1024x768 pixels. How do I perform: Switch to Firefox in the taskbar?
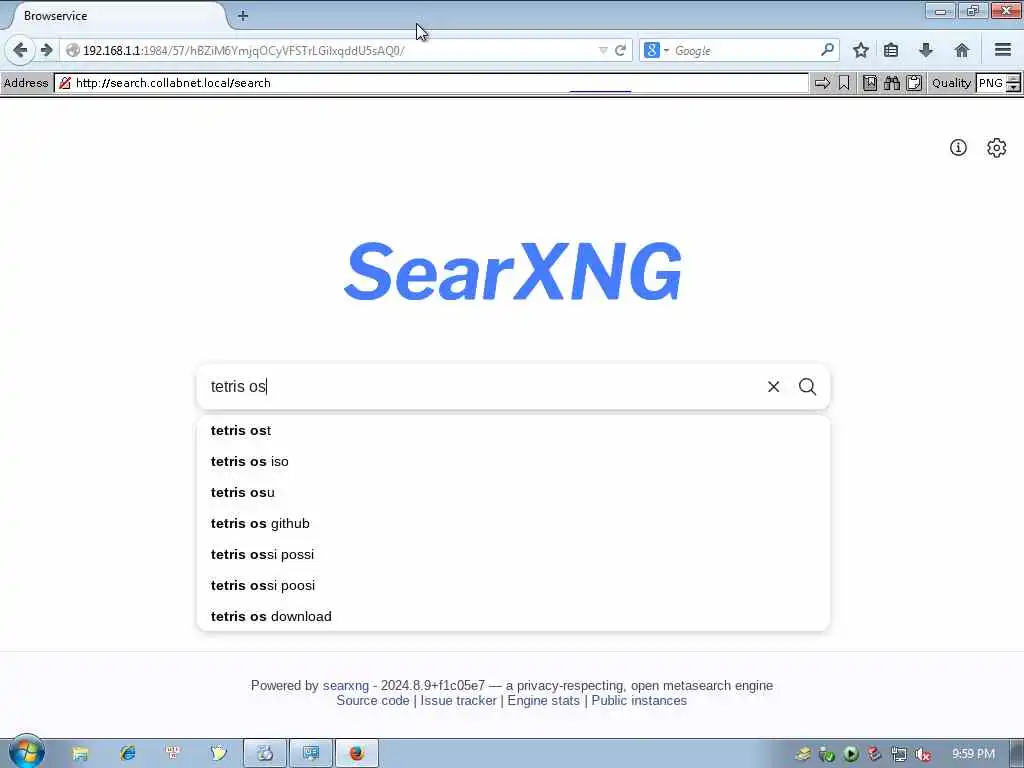coord(357,753)
